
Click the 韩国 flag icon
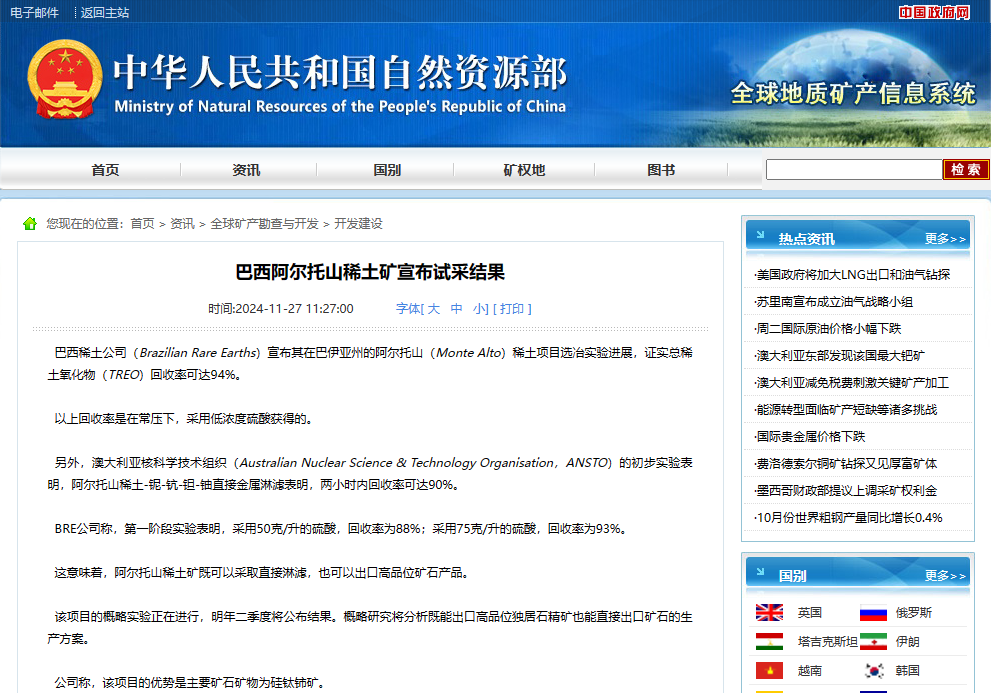point(873,671)
